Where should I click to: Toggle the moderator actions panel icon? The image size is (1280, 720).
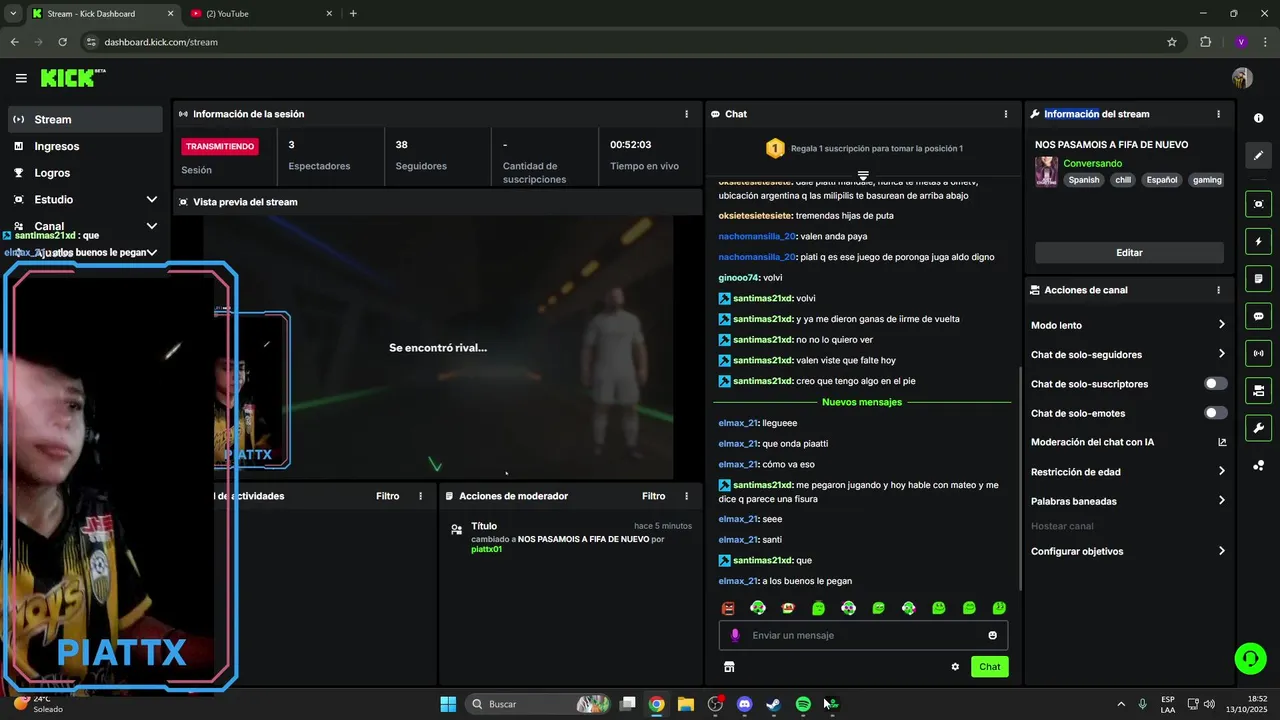1258,390
